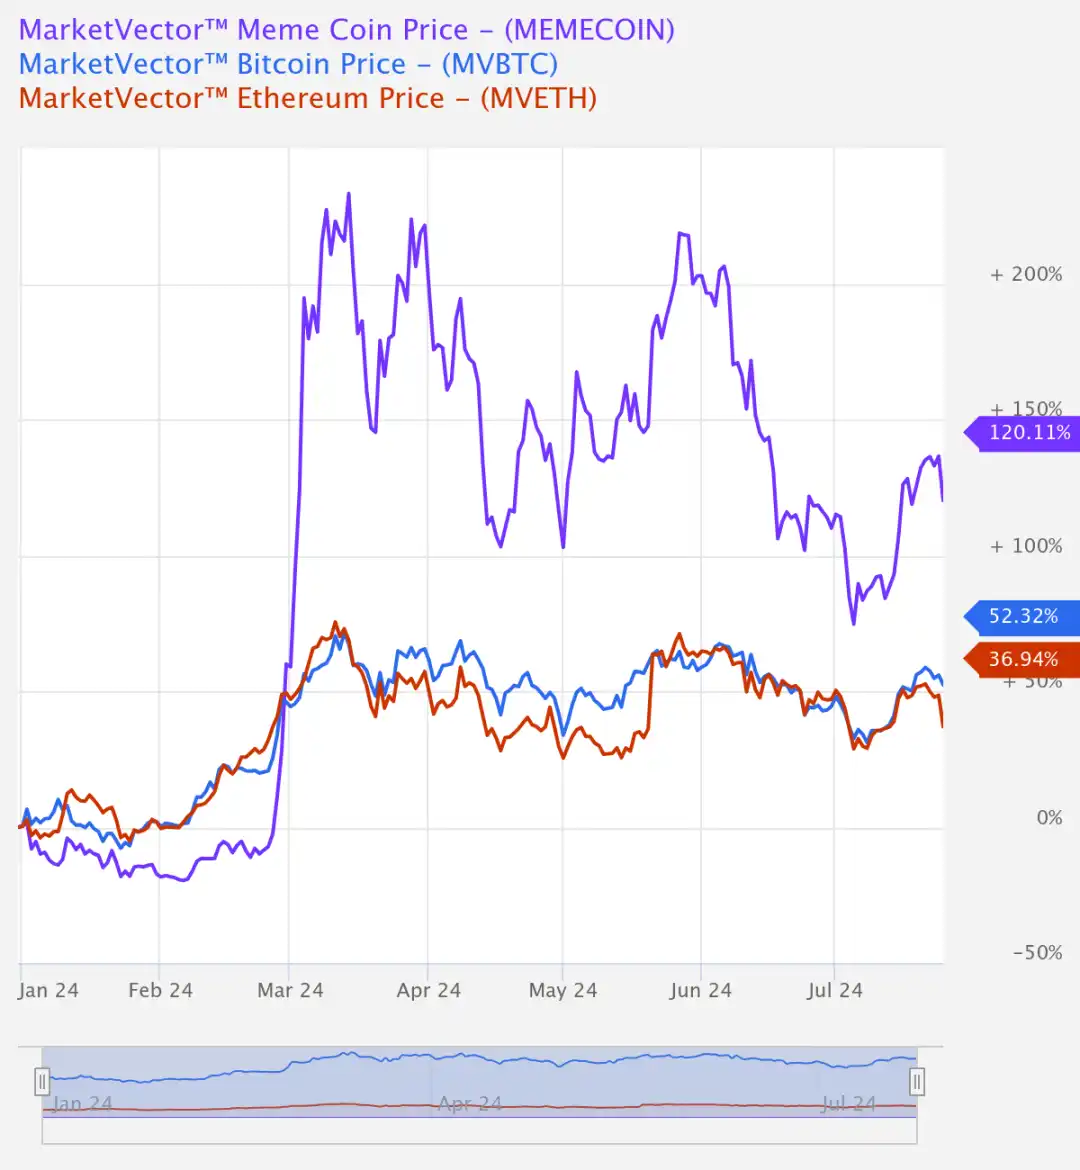
Task: Click the + 100% y-axis label
Action: point(1026,546)
